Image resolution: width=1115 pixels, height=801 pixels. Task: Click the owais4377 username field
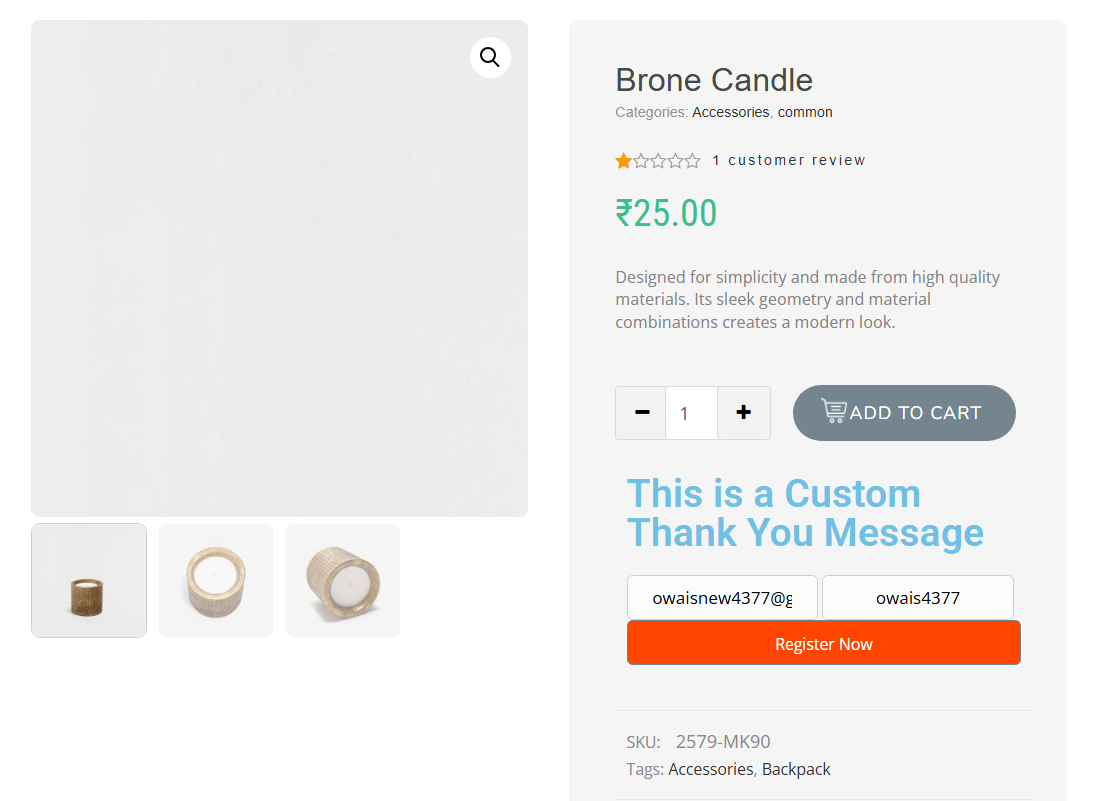[918, 598]
